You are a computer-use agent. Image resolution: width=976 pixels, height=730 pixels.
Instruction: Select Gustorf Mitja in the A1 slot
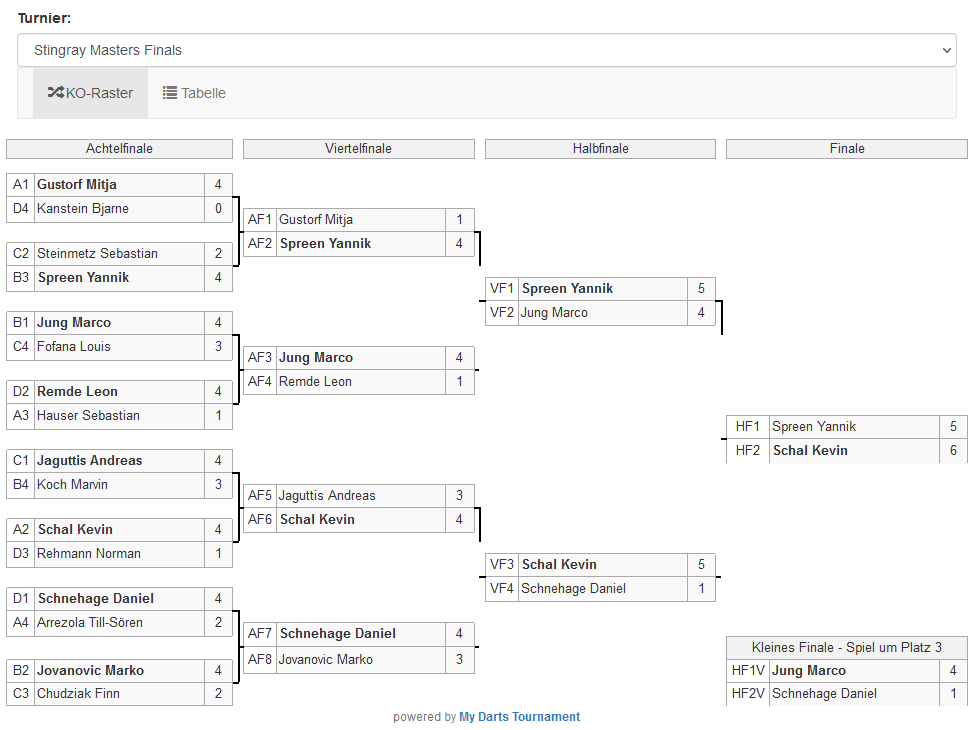[77, 184]
